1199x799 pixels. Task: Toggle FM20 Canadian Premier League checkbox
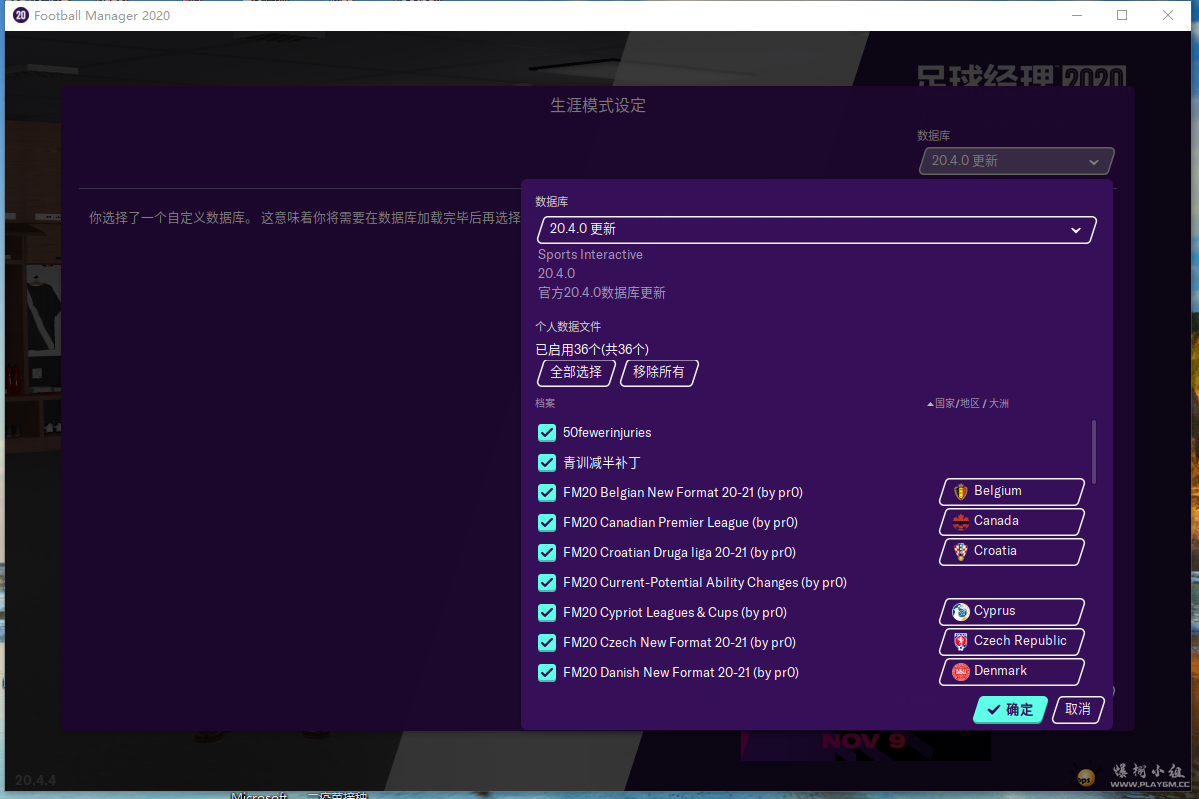pyautogui.click(x=547, y=523)
